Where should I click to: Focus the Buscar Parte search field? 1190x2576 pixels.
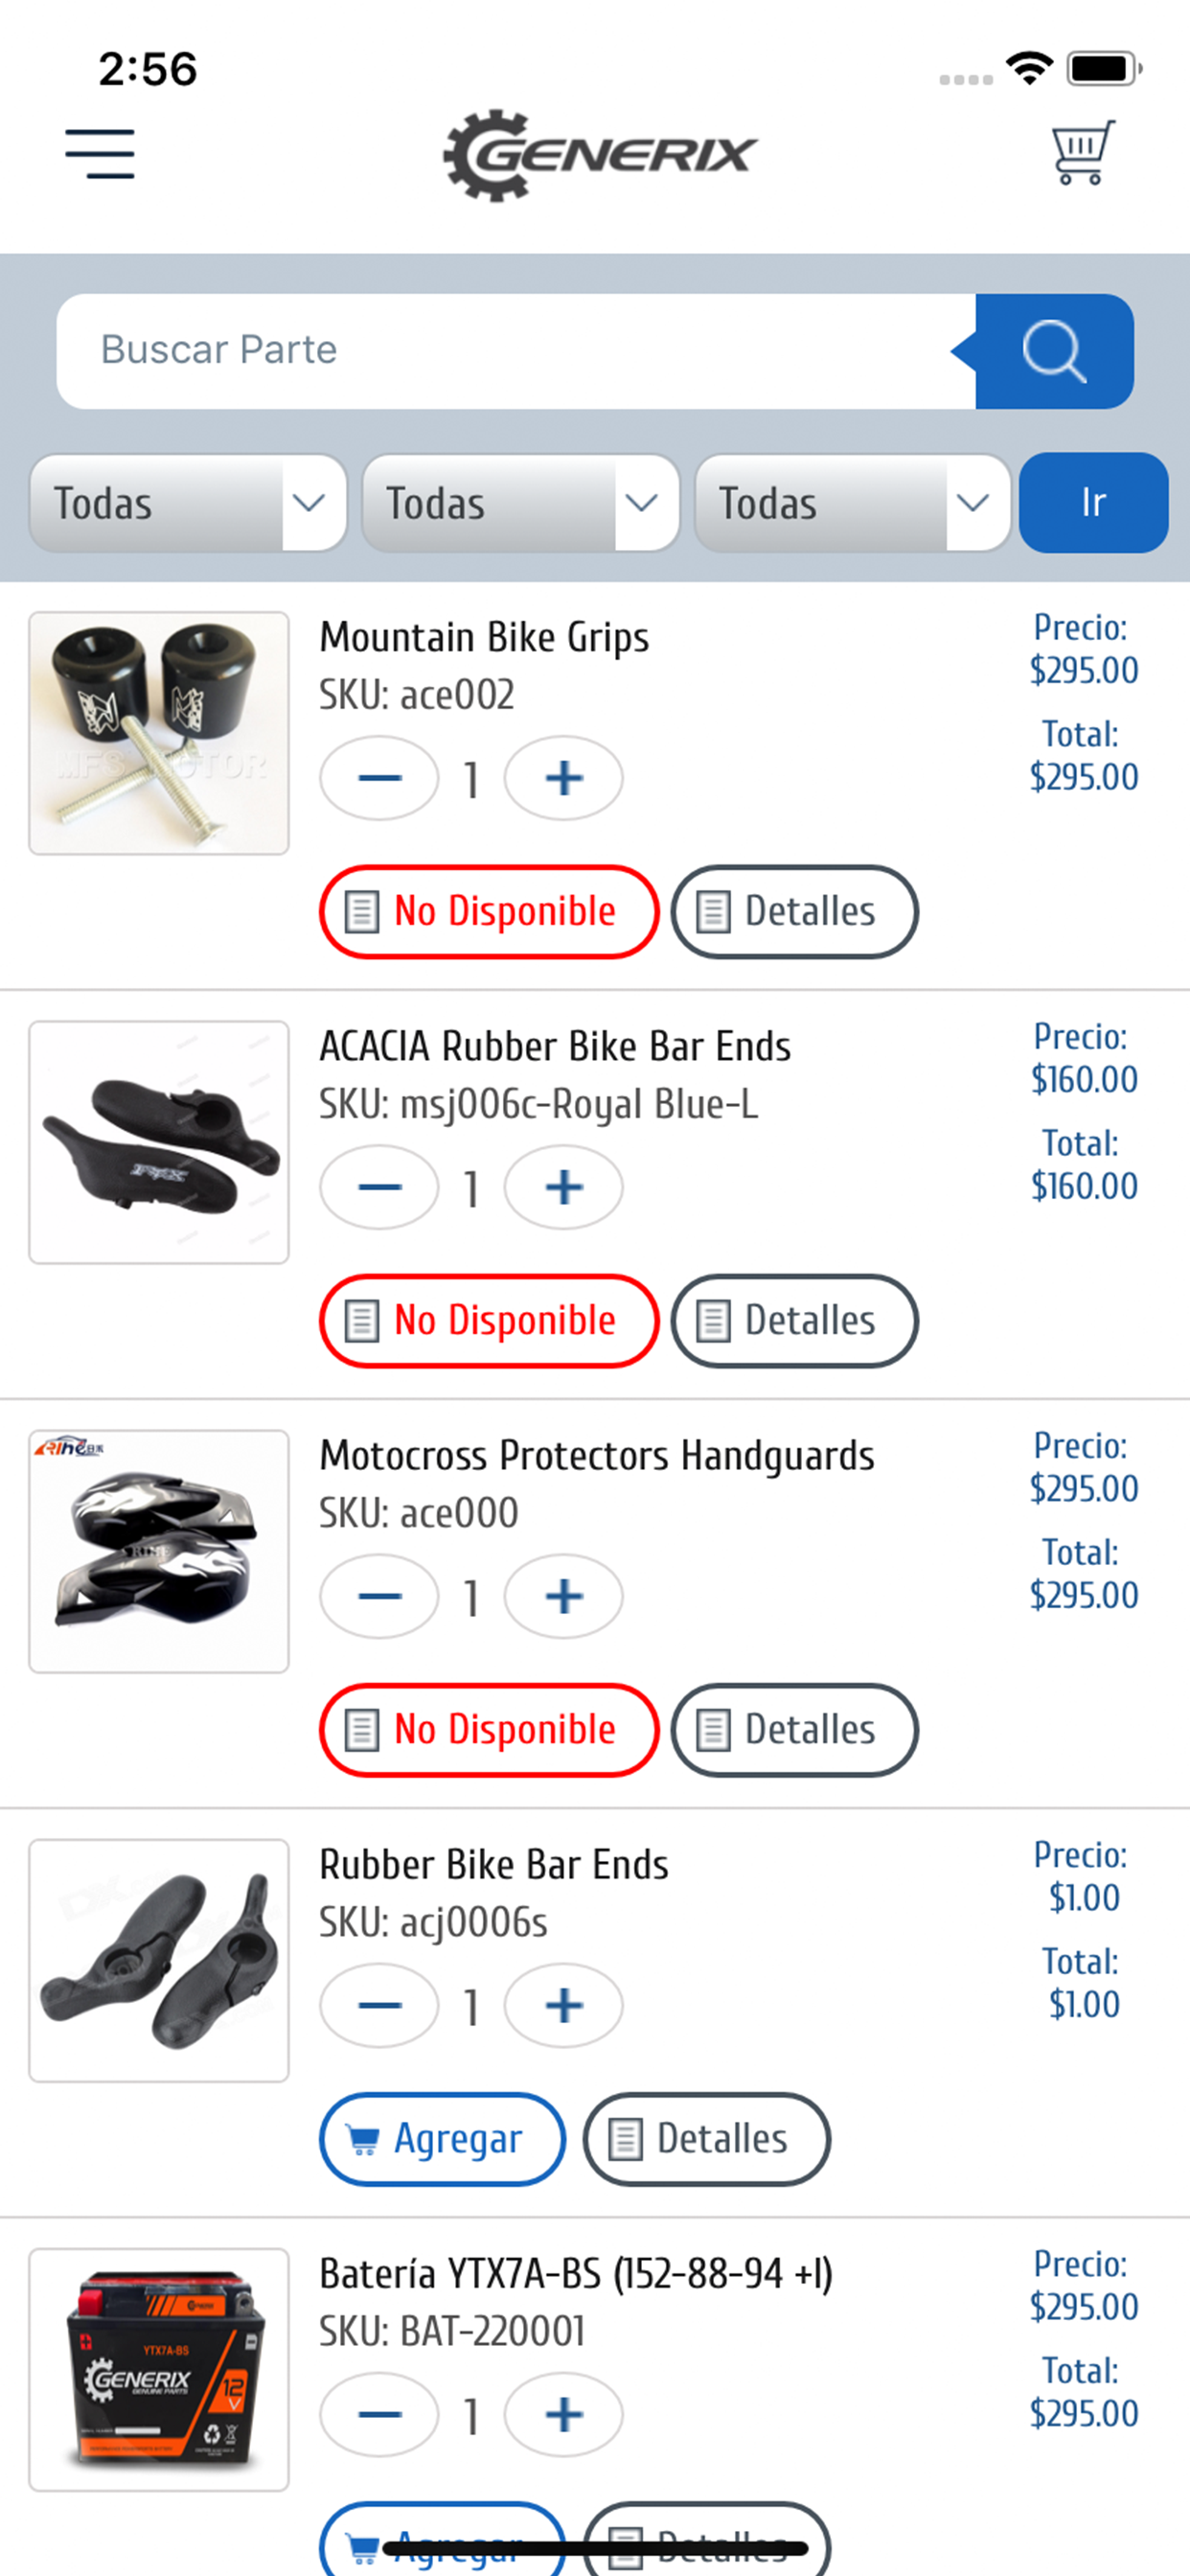coord(516,351)
